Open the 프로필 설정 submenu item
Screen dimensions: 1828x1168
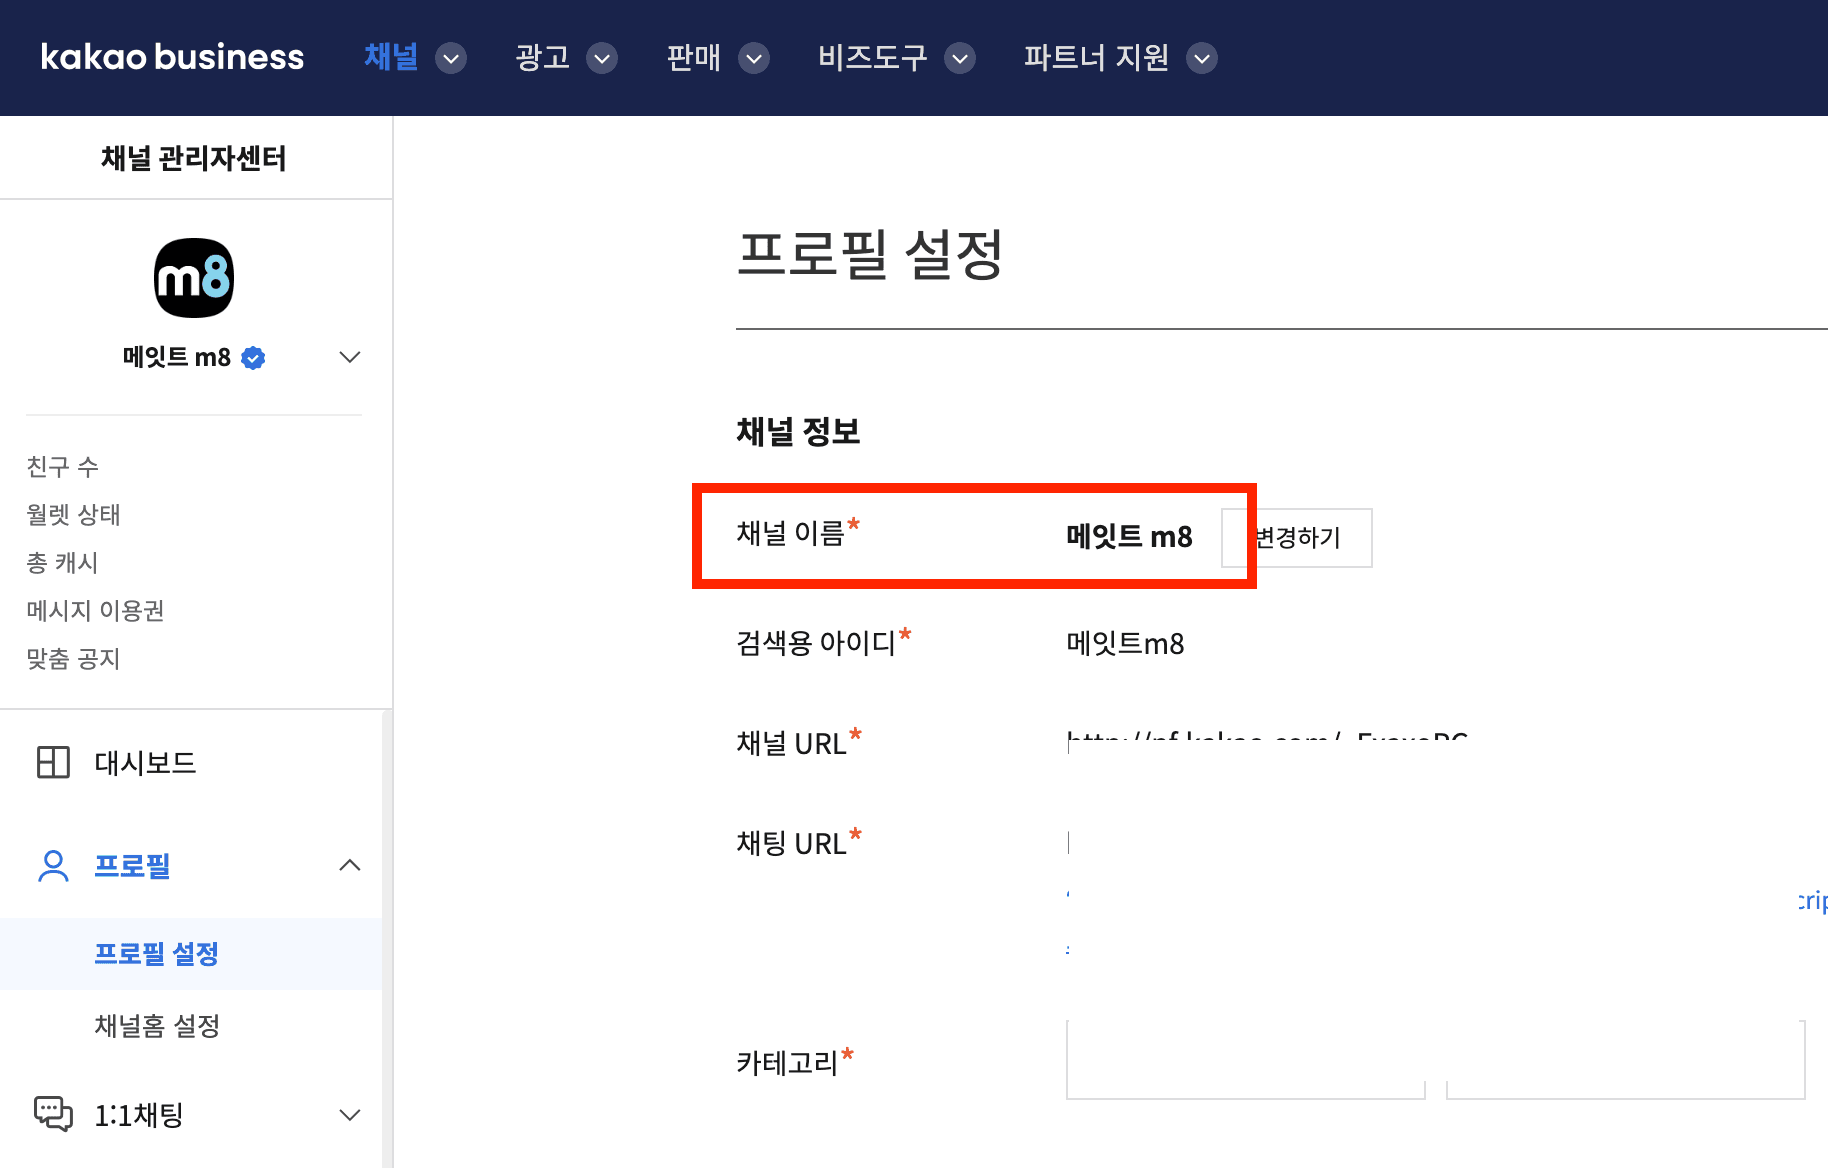click(157, 954)
